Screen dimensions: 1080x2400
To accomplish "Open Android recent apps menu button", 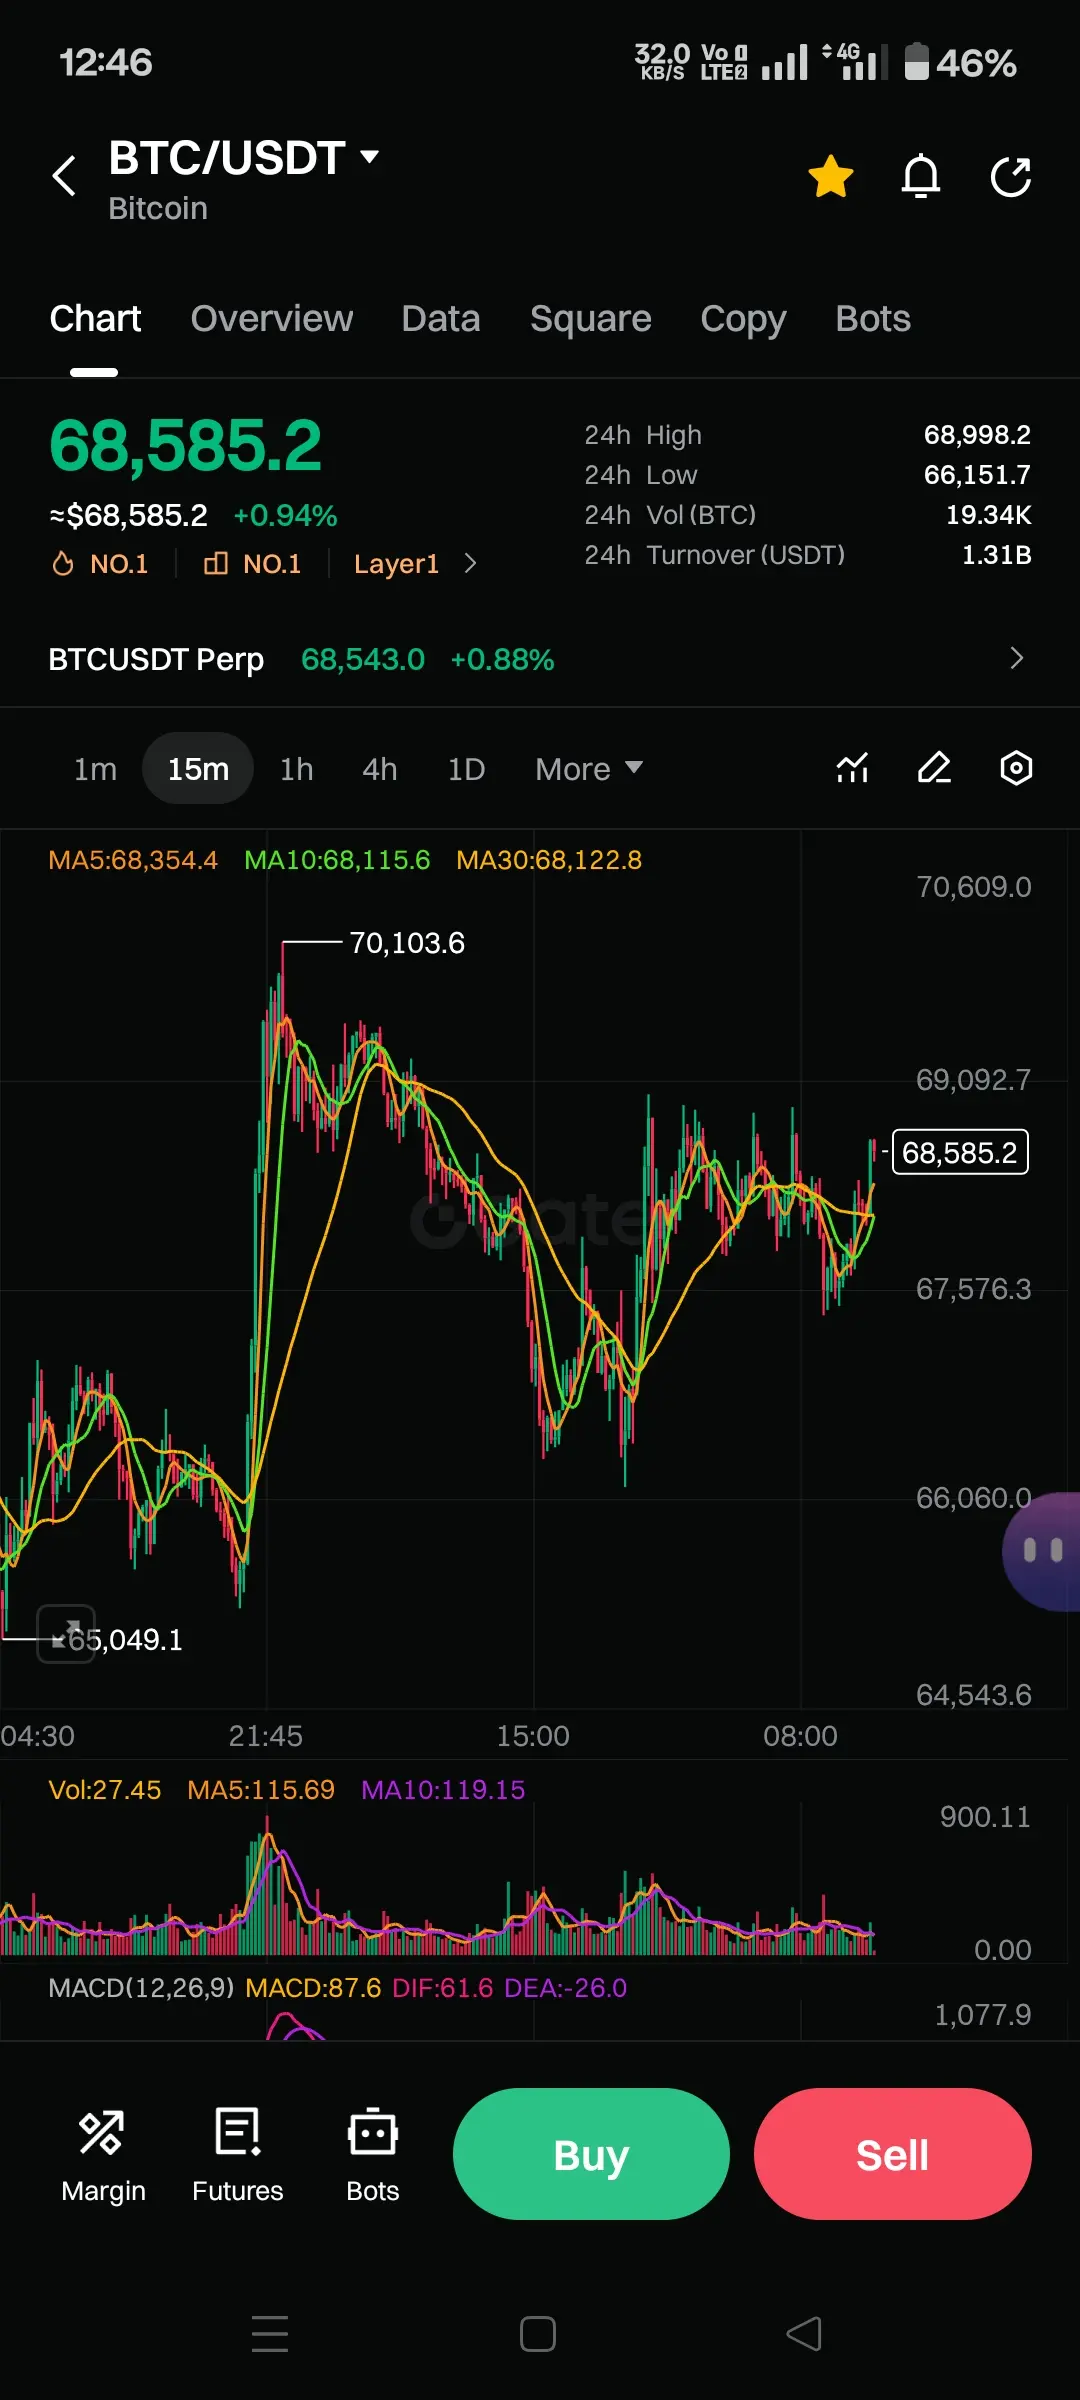I will pyautogui.click(x=270, y=2334).
